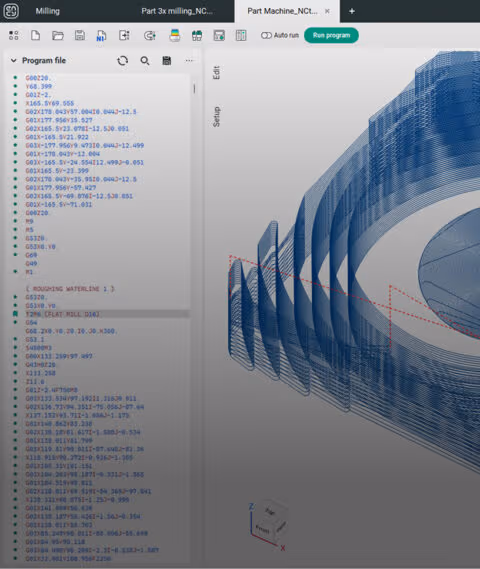Save the project with toolbar floppy icon

pos(80,35)
